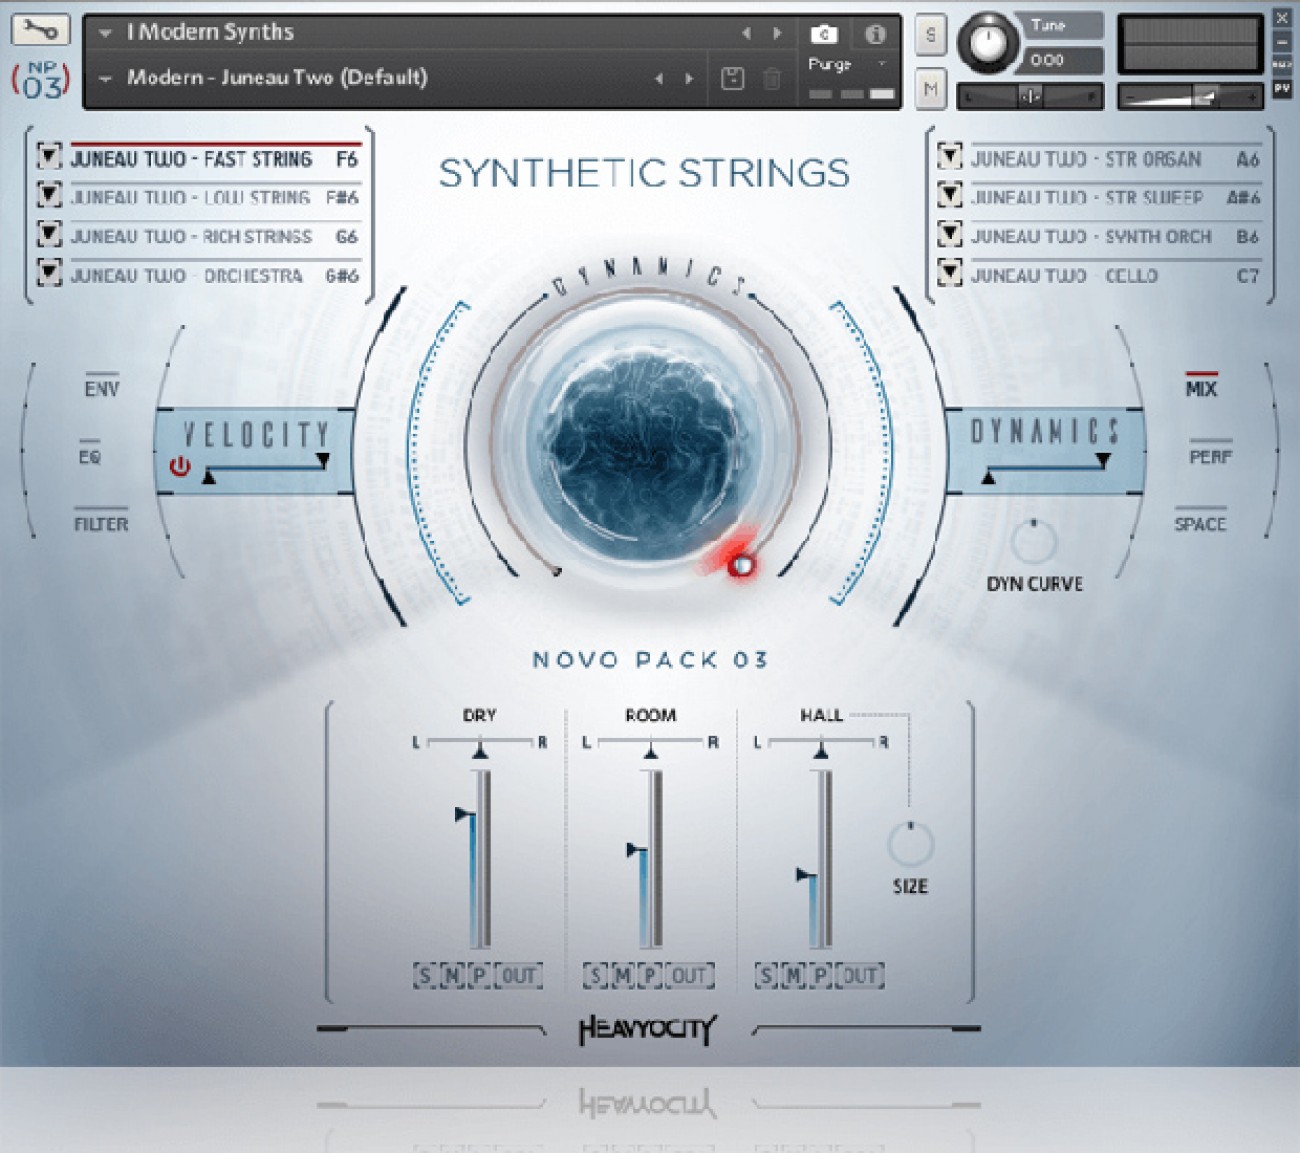Expand the Juneau Two Cello dropdown

[x=949, y=273]
